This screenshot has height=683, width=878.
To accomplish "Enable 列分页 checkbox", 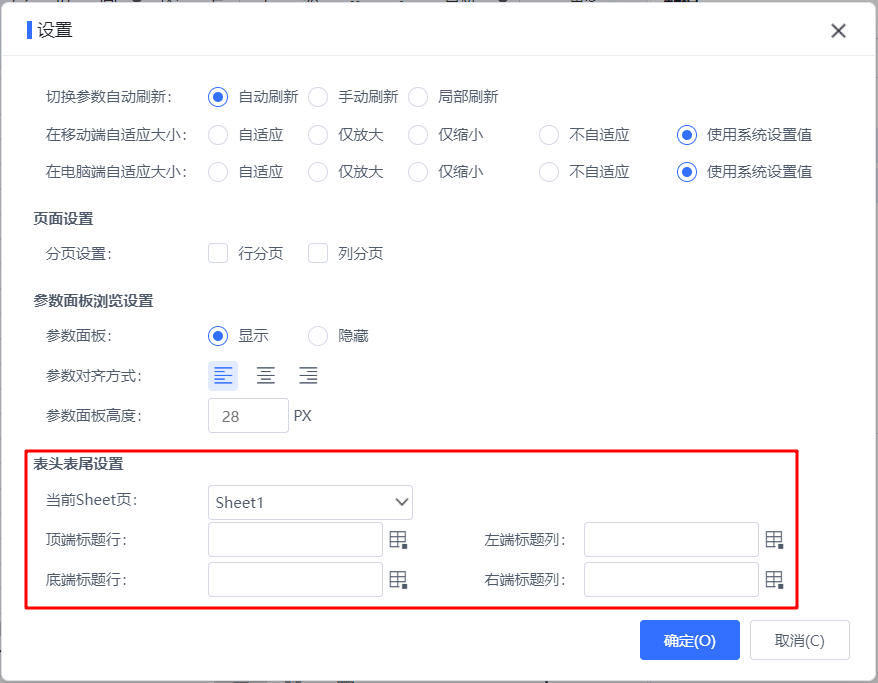I will click(317, 253).
